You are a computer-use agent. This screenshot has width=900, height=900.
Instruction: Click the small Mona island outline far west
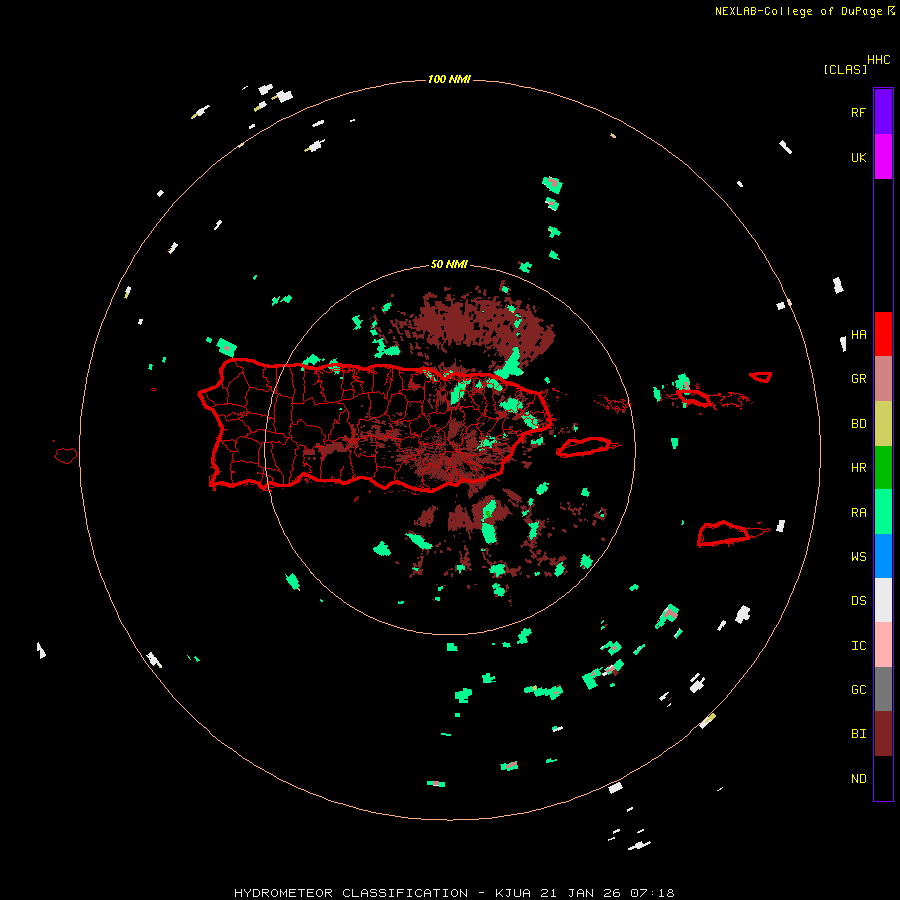[x=66, y=456]
